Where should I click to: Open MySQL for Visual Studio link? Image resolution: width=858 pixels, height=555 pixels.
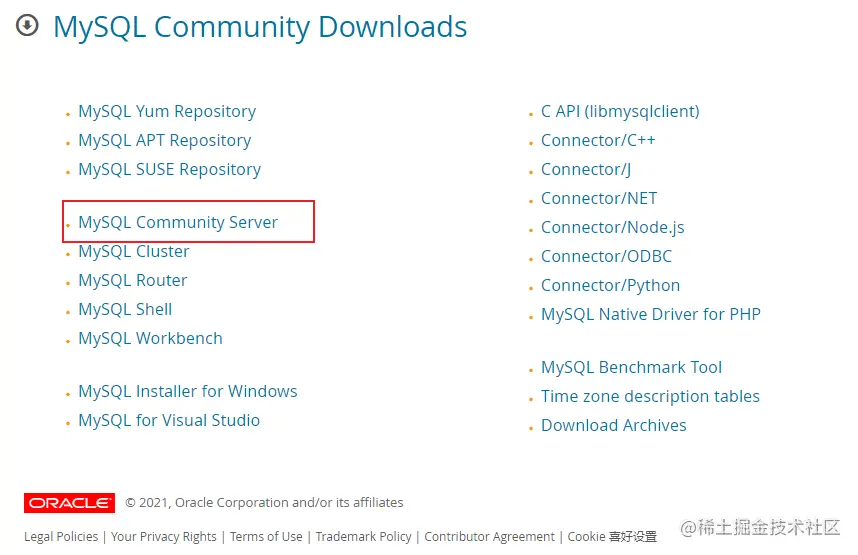(169, 420)
